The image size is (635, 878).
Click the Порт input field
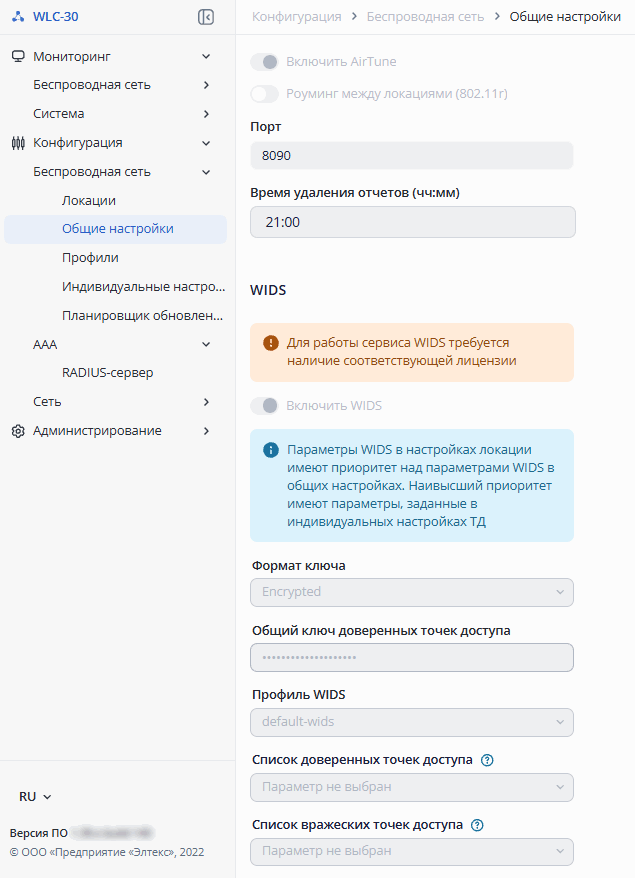(412, 156)
